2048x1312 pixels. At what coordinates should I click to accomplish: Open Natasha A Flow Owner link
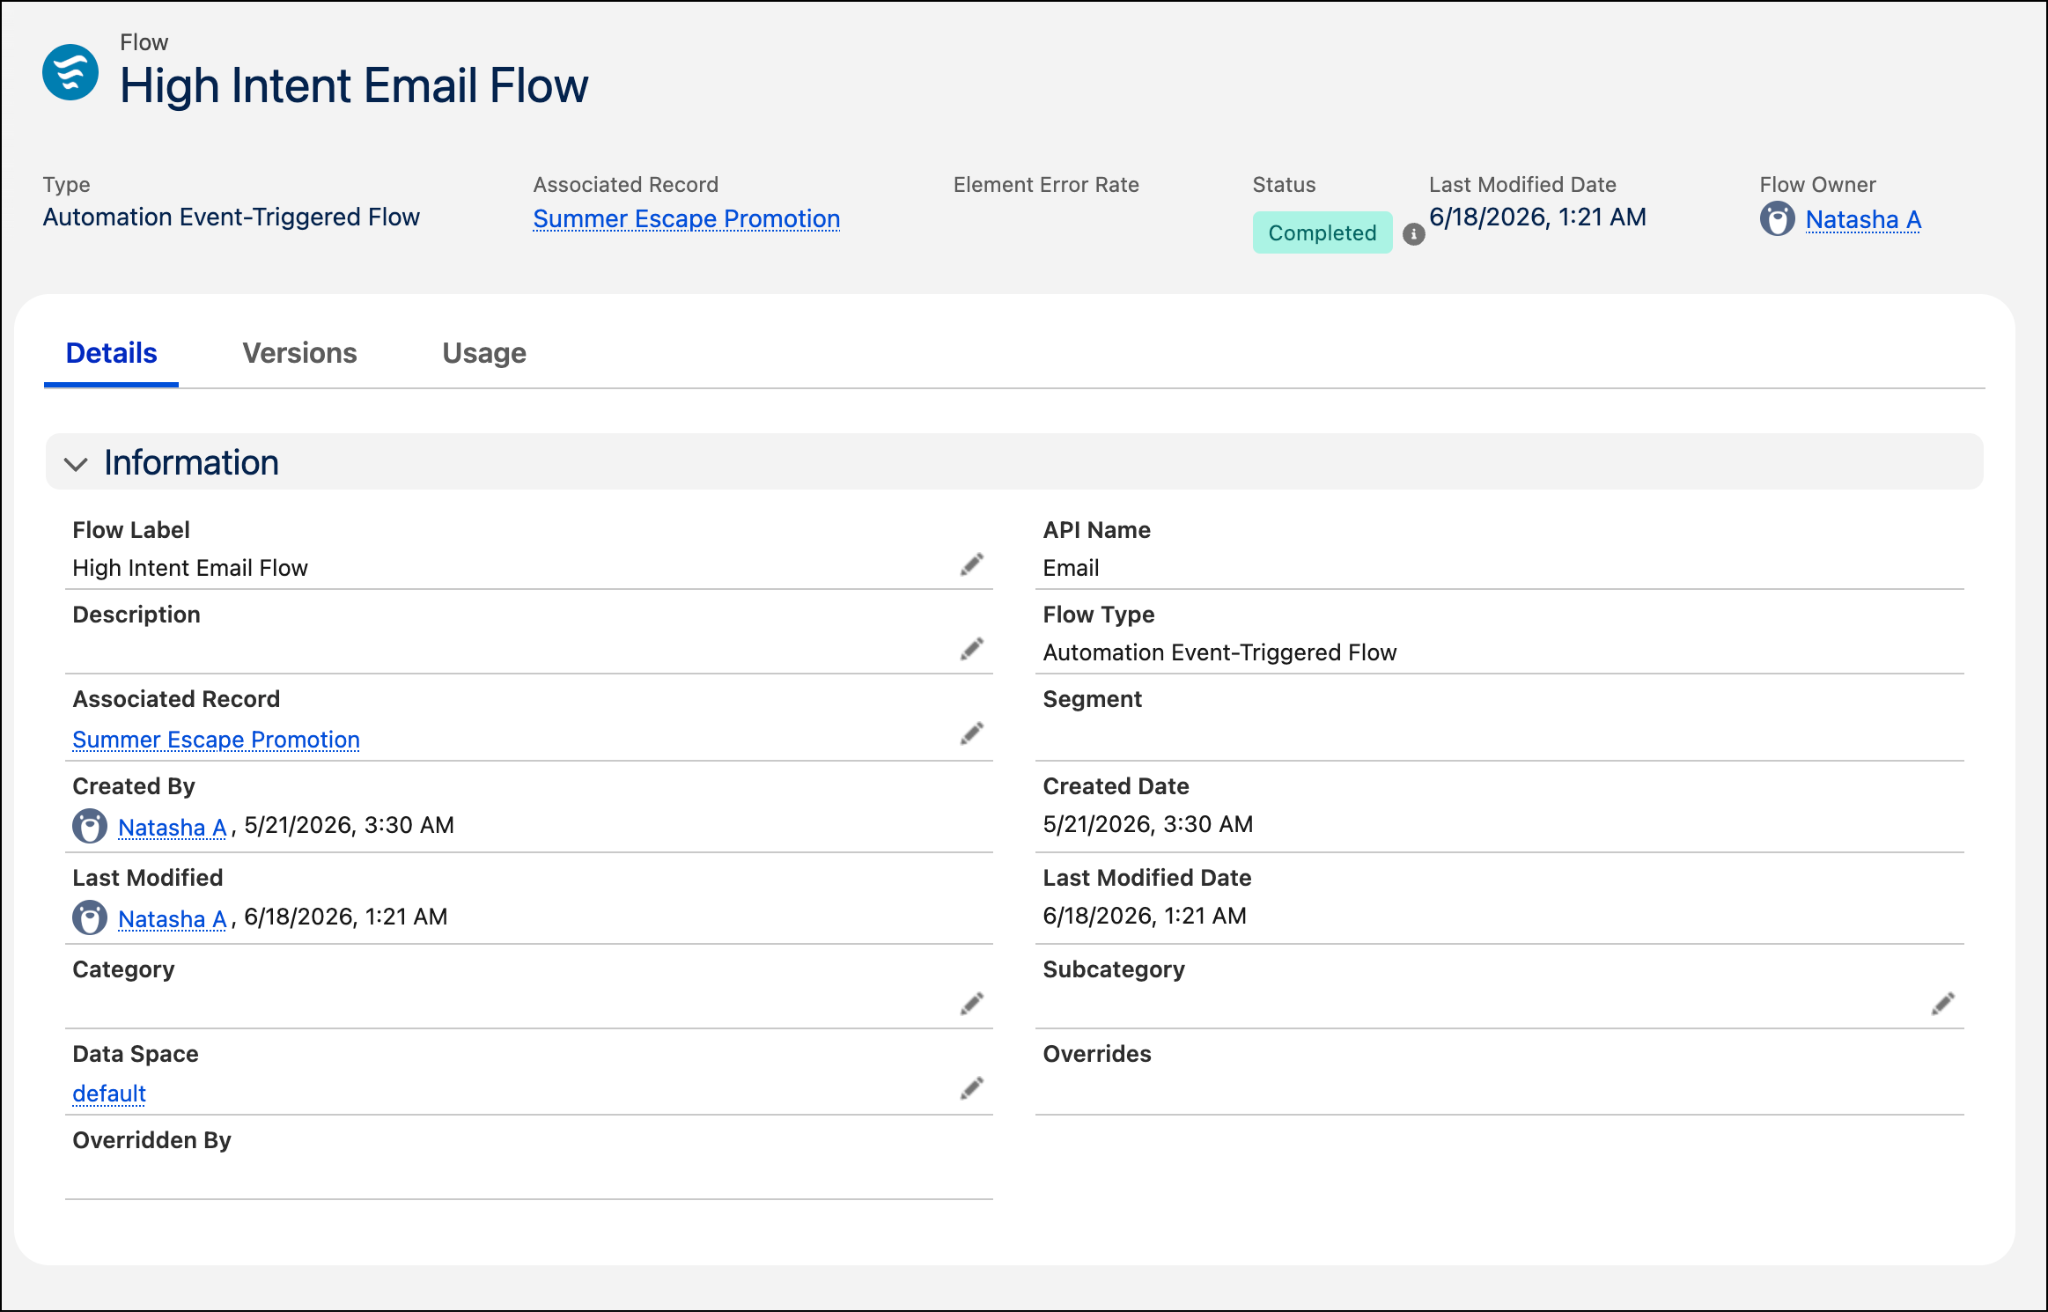point(1863,219)
